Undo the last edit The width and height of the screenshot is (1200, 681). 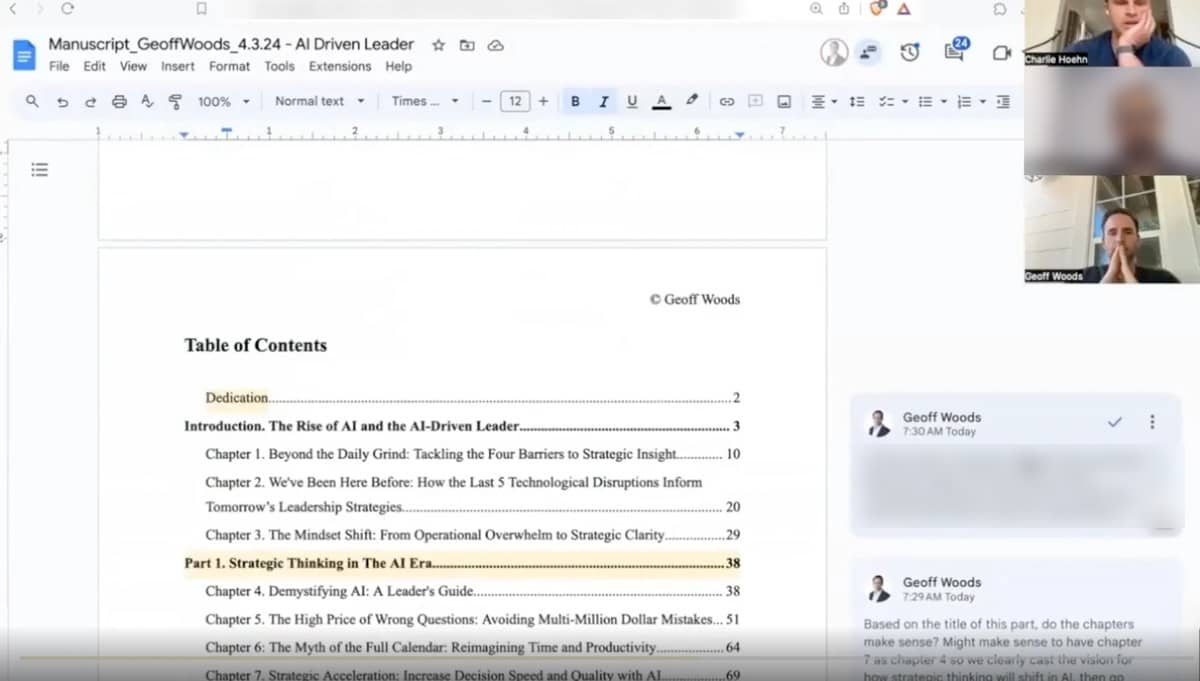62,101
